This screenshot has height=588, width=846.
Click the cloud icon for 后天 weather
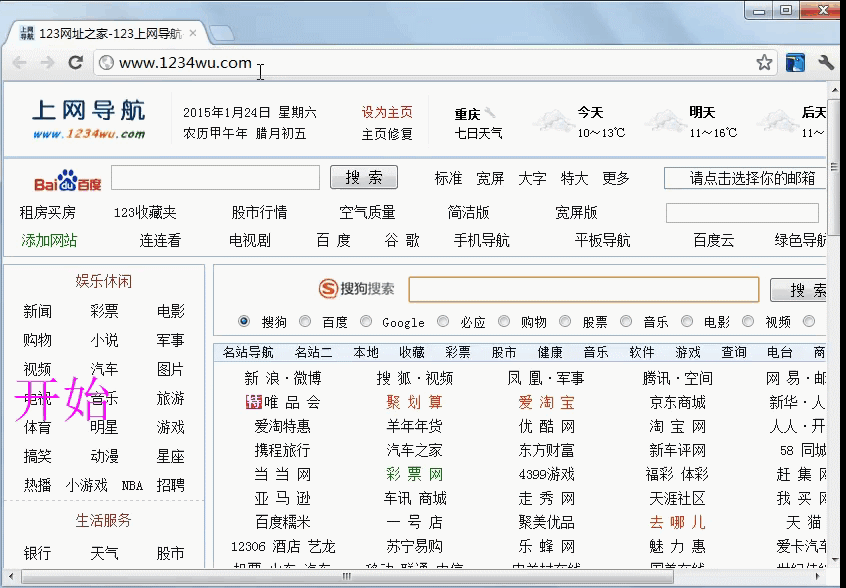pos(777,121)
